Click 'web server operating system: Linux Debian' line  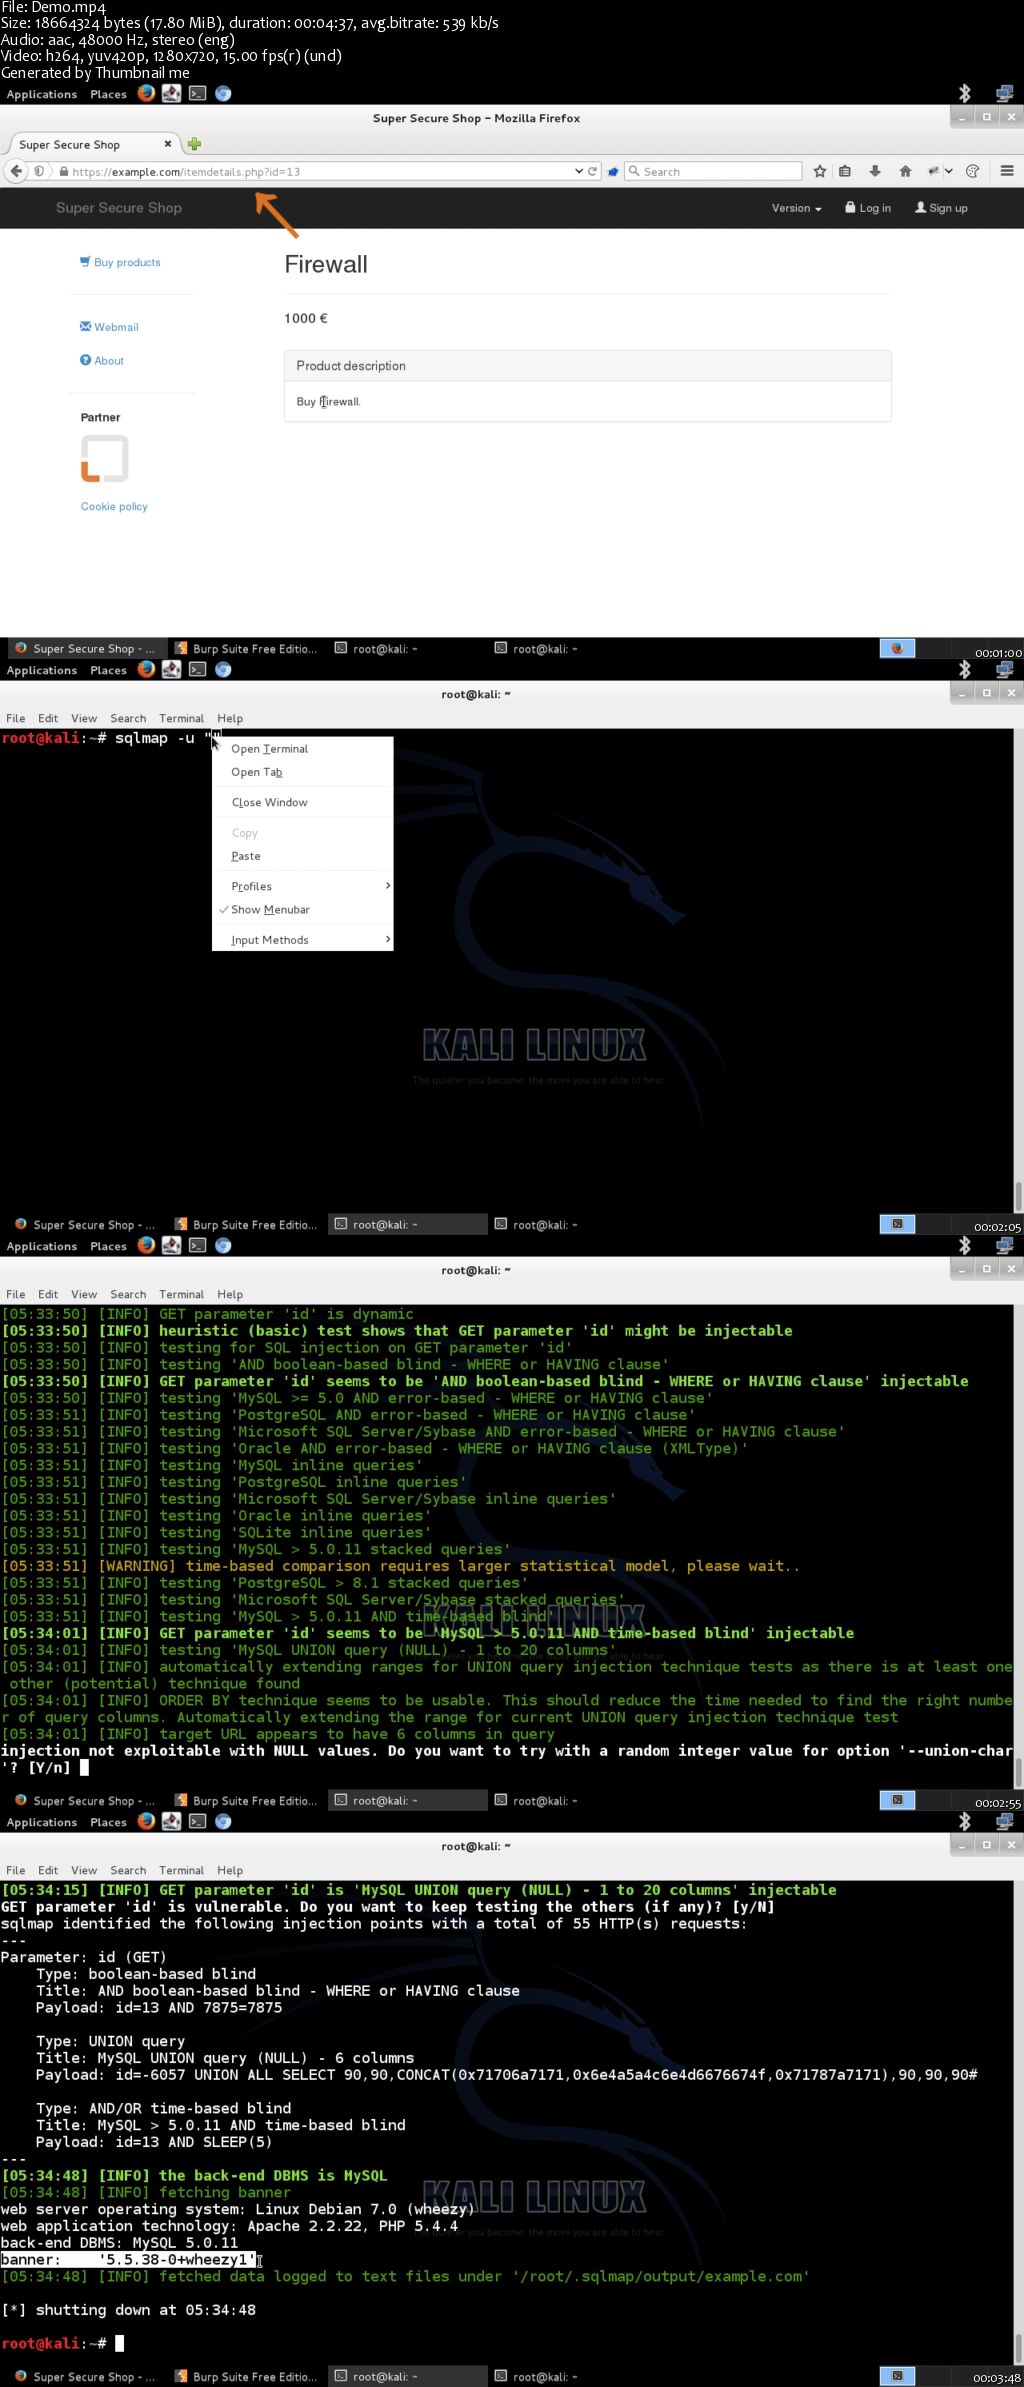click(237, 2209)
